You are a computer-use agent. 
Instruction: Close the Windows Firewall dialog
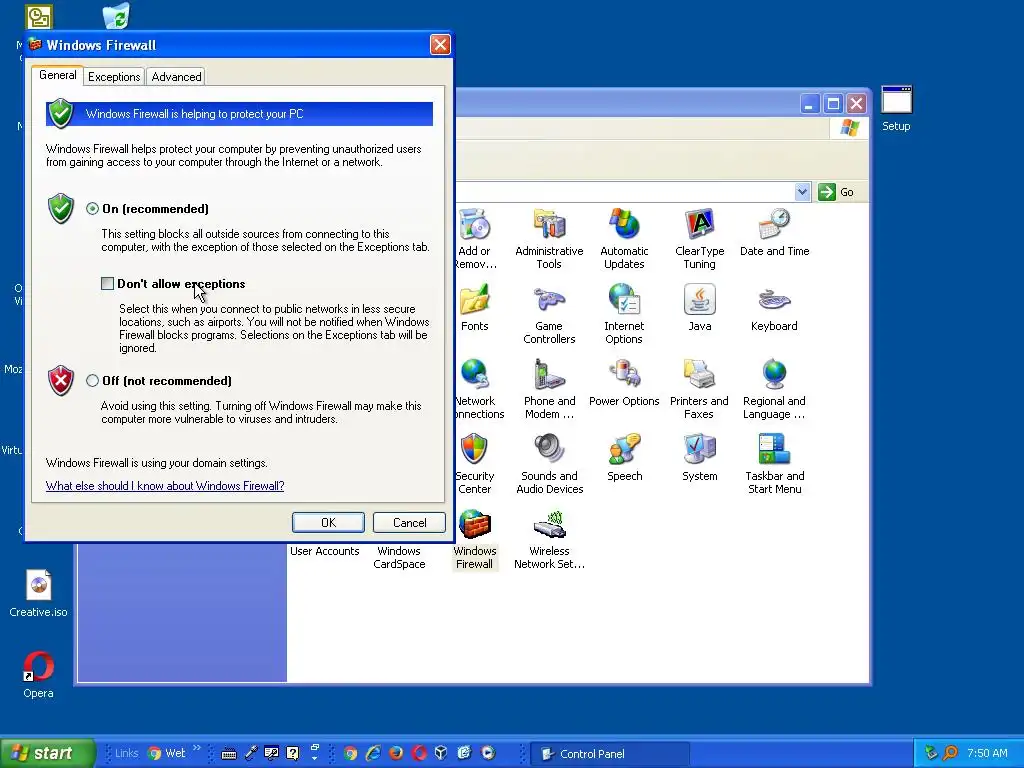pos(440,44)
